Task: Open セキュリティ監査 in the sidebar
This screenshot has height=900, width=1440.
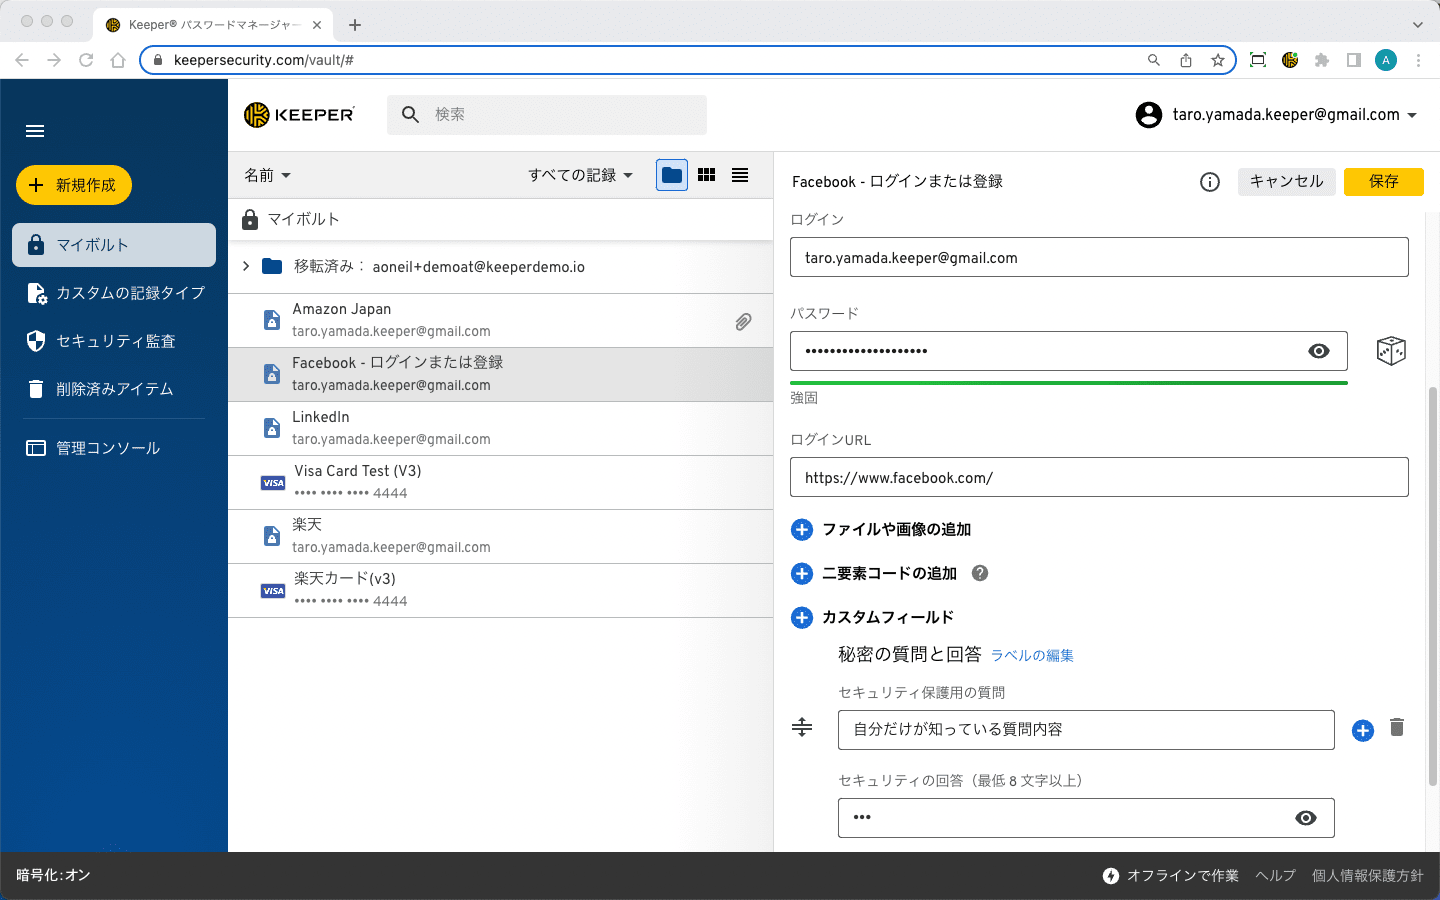Action: click(115, 341)
